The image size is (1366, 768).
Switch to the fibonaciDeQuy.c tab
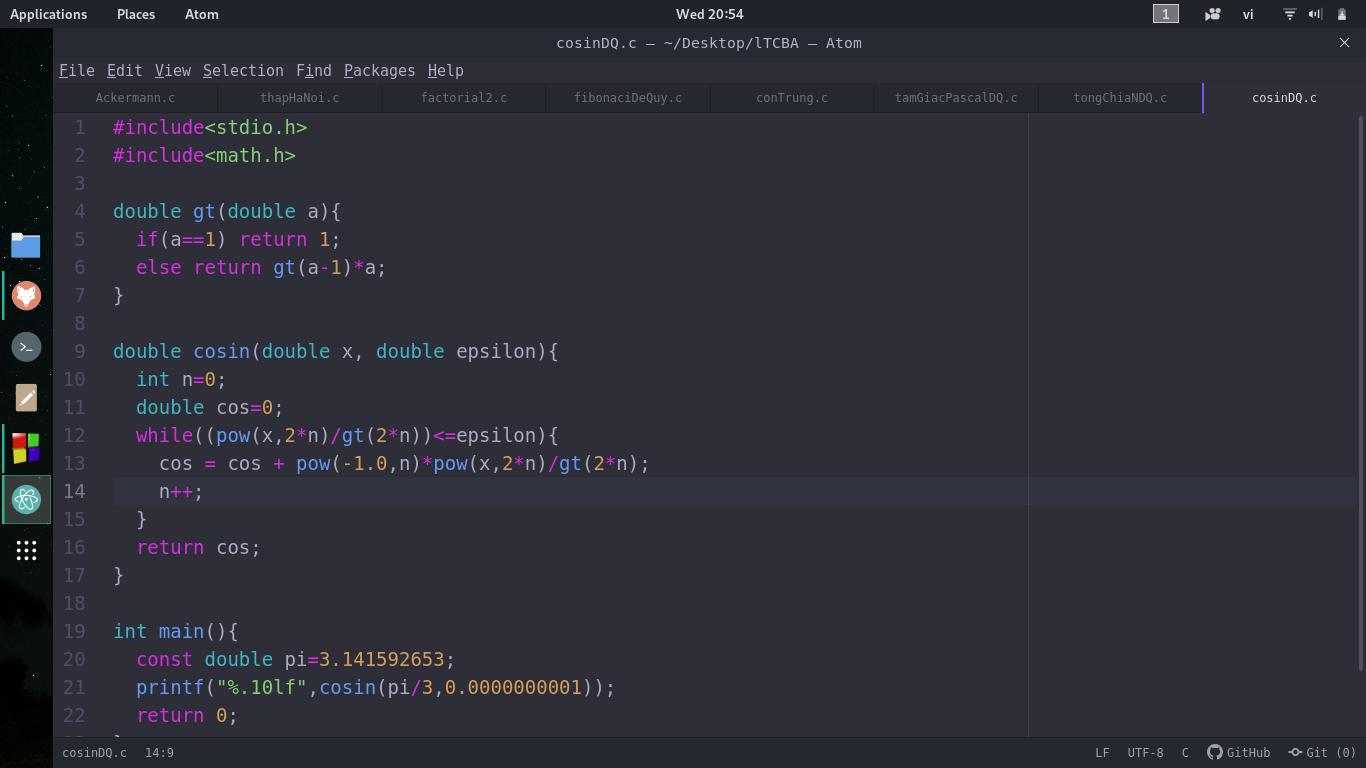coord(628,98)
